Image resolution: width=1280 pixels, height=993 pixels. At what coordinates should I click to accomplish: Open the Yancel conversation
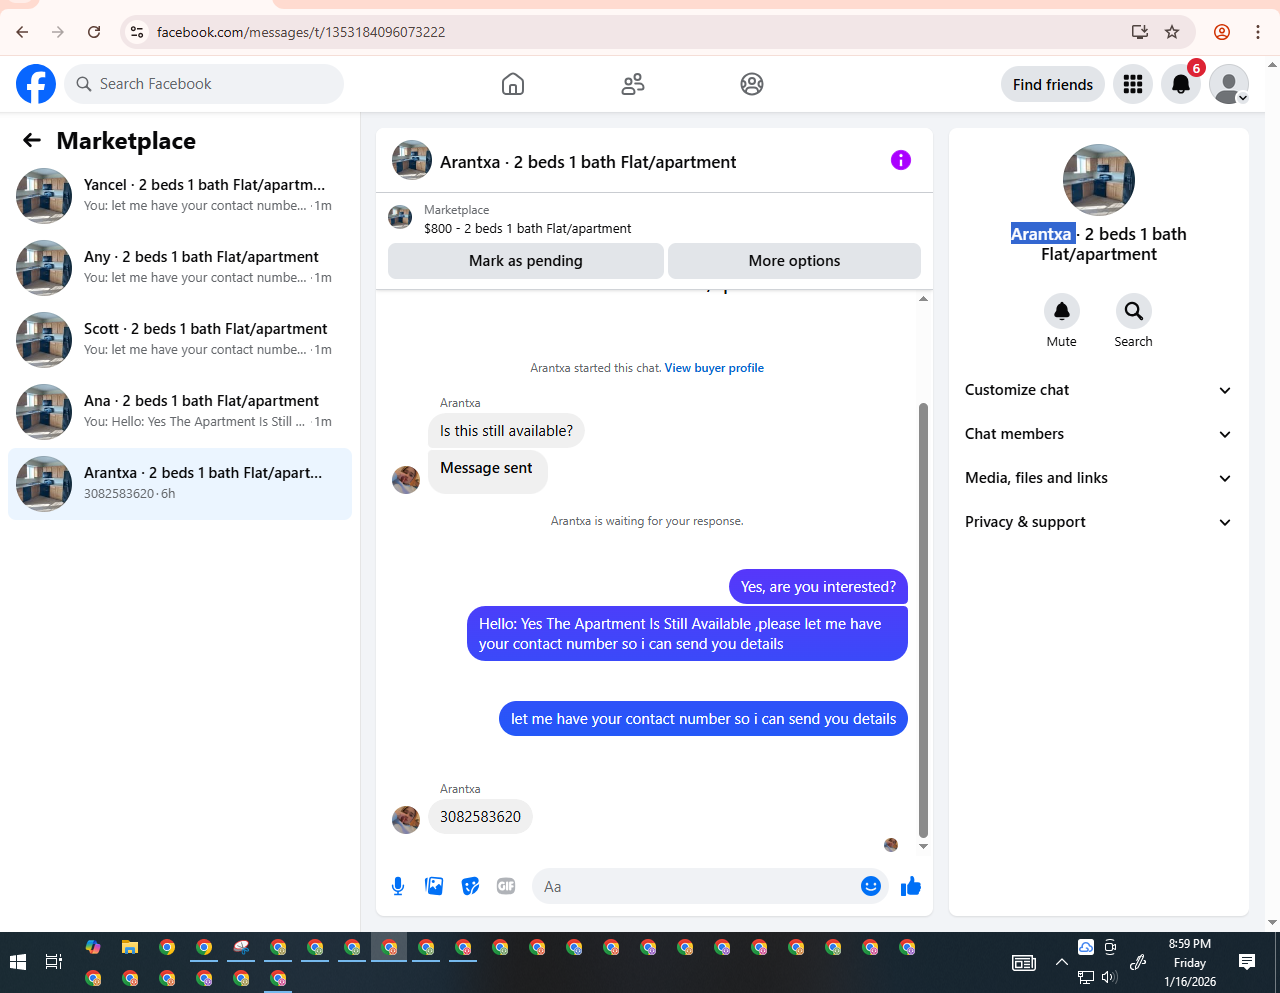coord(180,196)
